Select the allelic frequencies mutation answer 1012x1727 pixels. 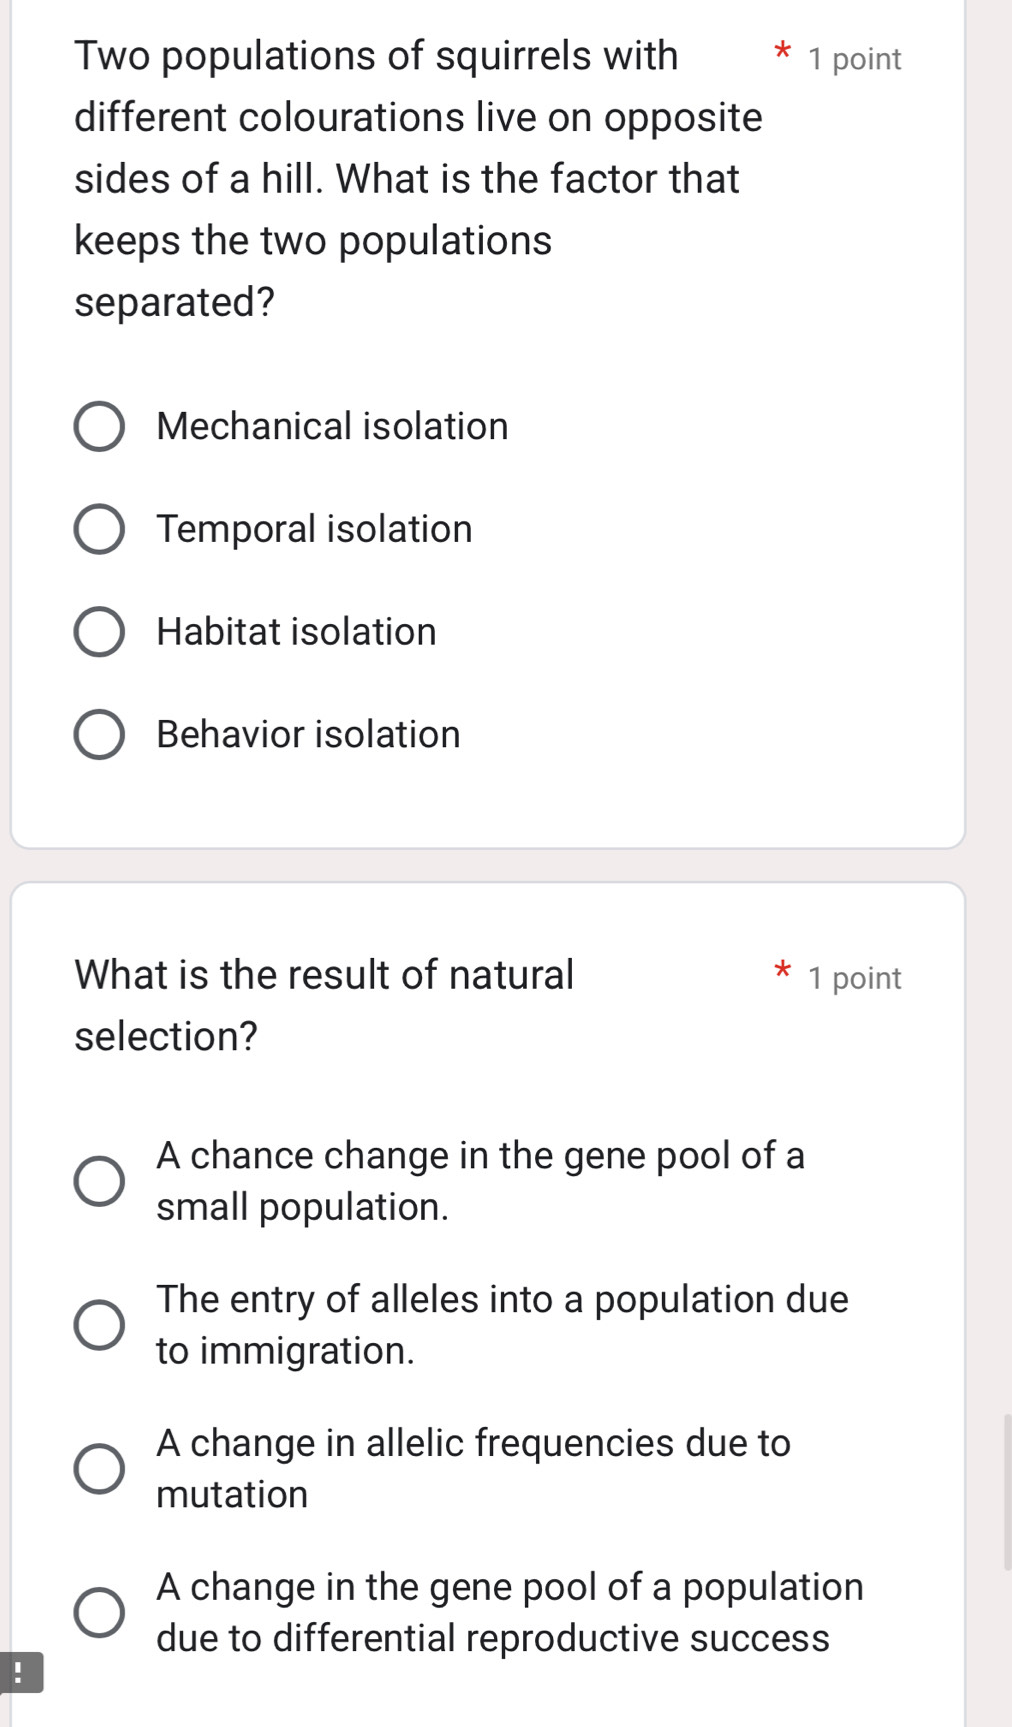click(x=100, y=1468)
